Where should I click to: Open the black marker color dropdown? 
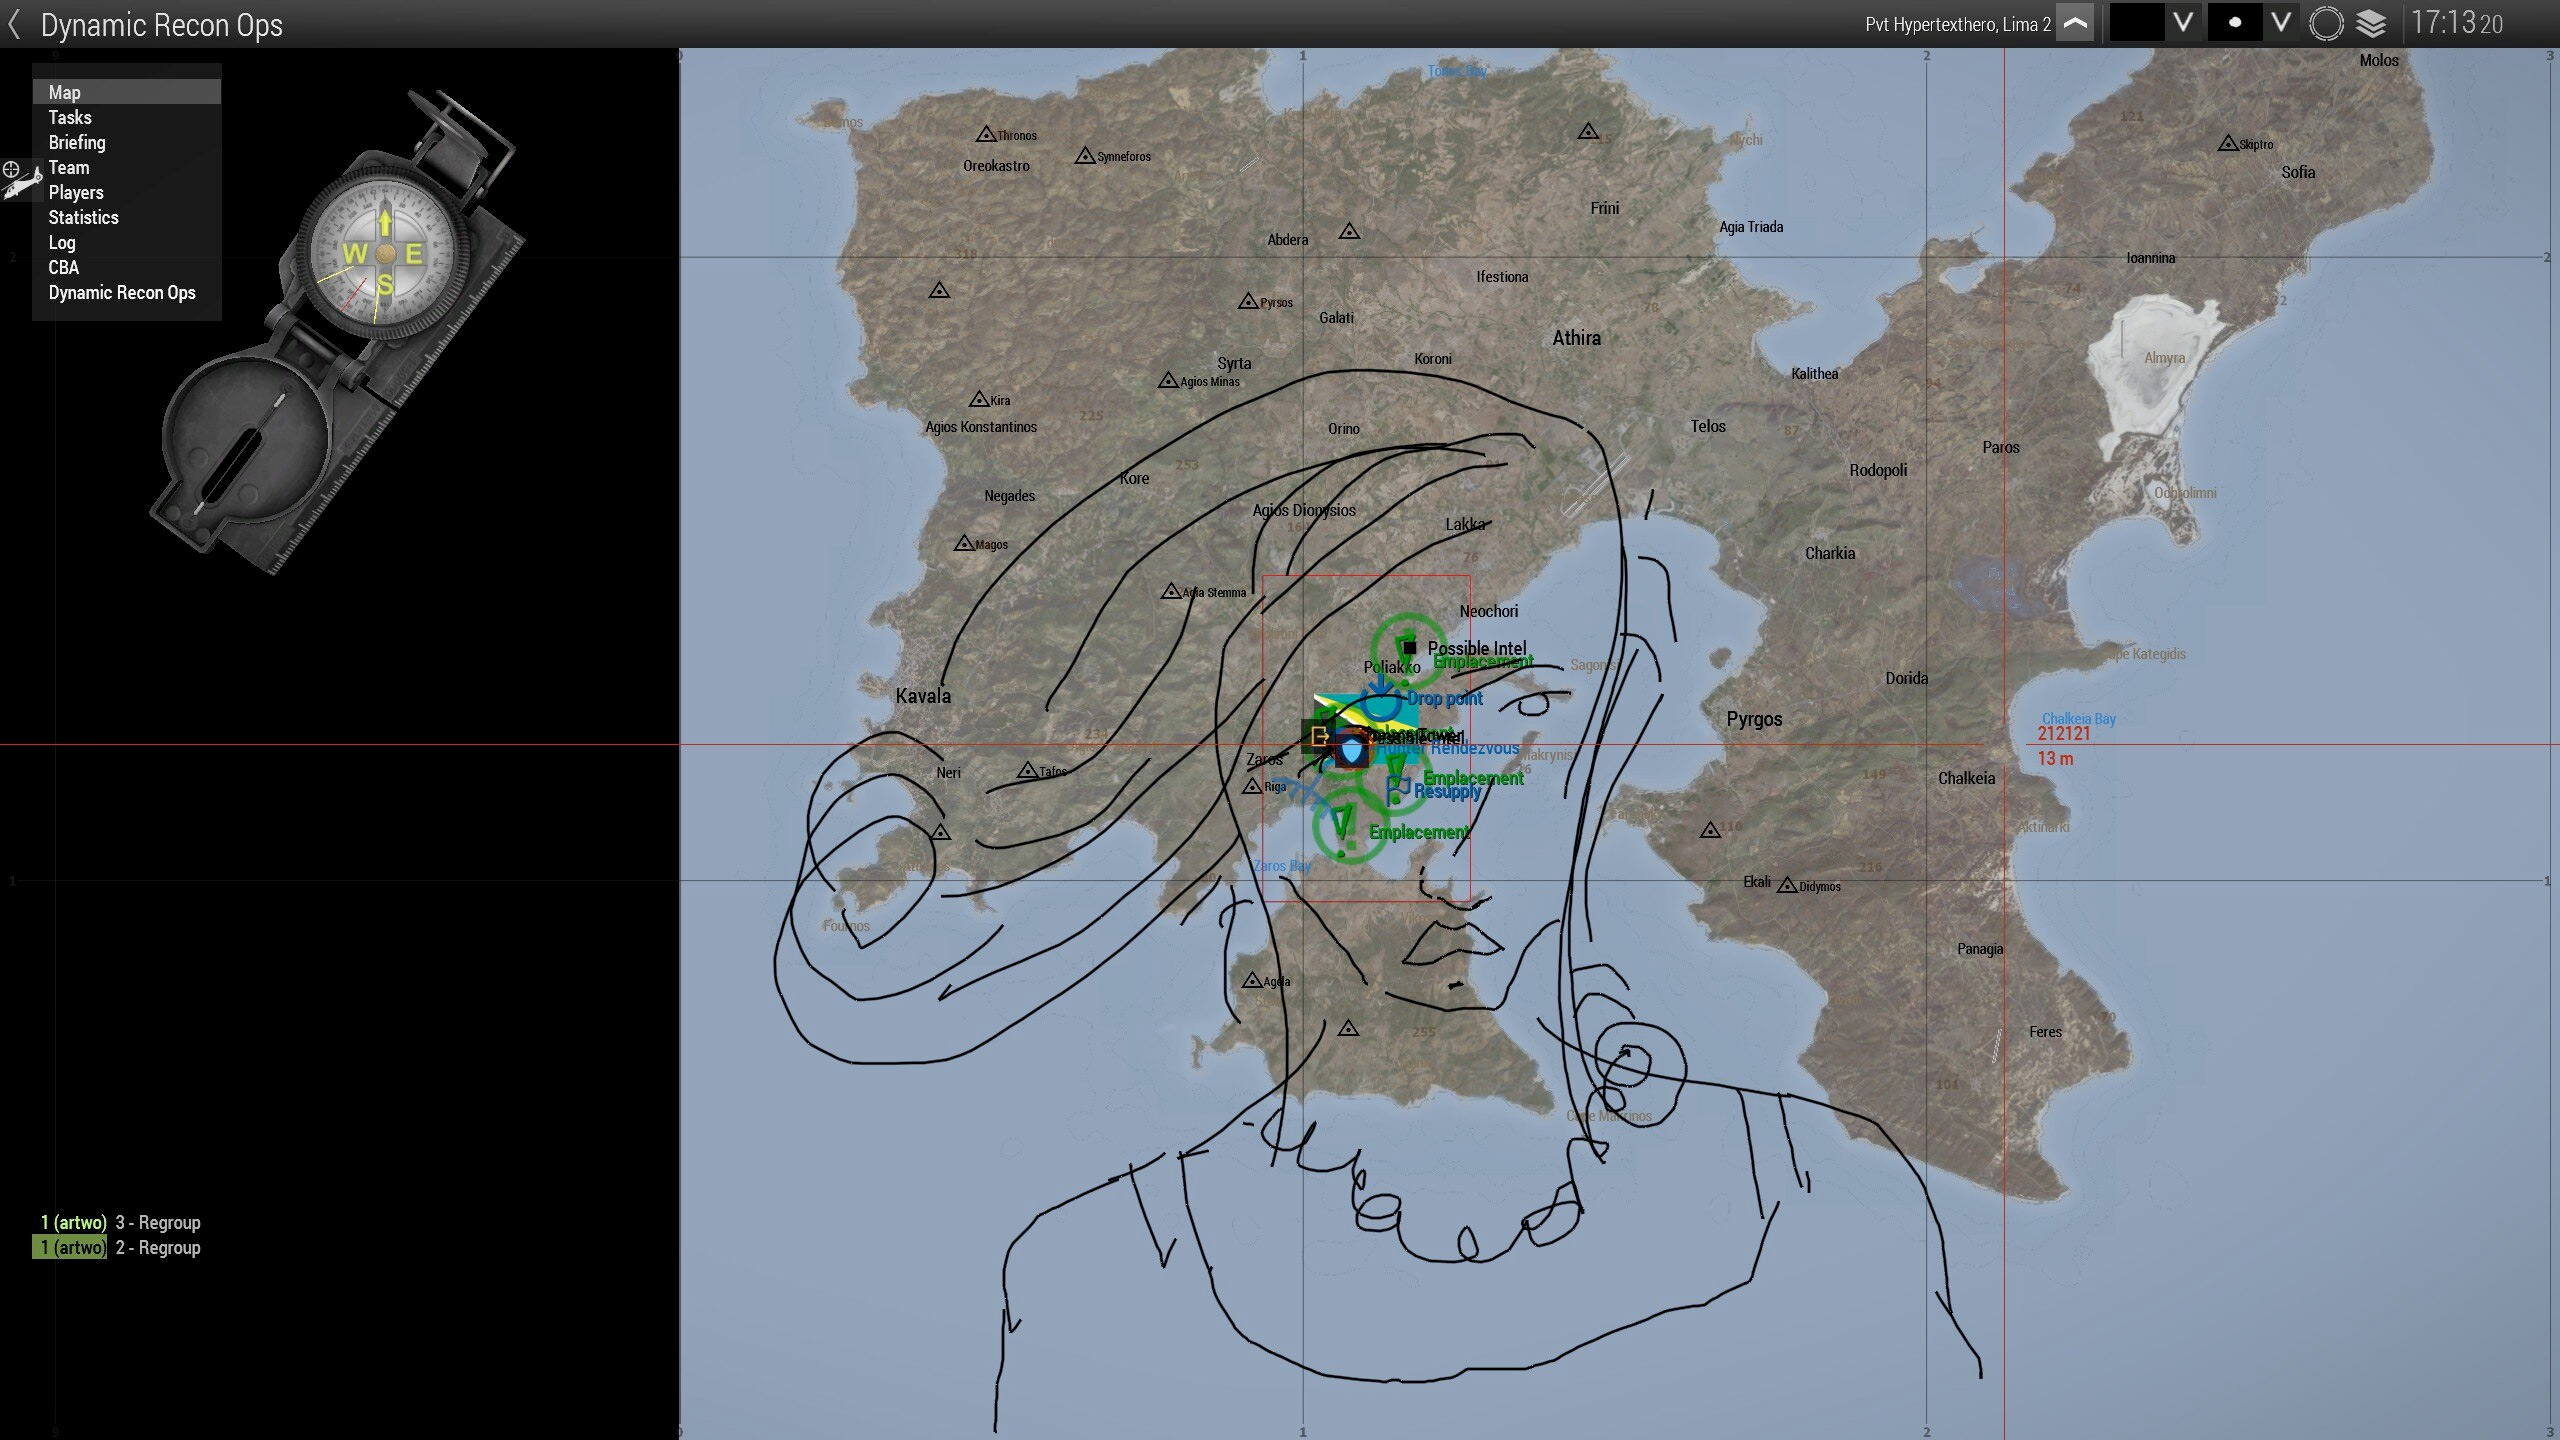[x=2184, y=23]
